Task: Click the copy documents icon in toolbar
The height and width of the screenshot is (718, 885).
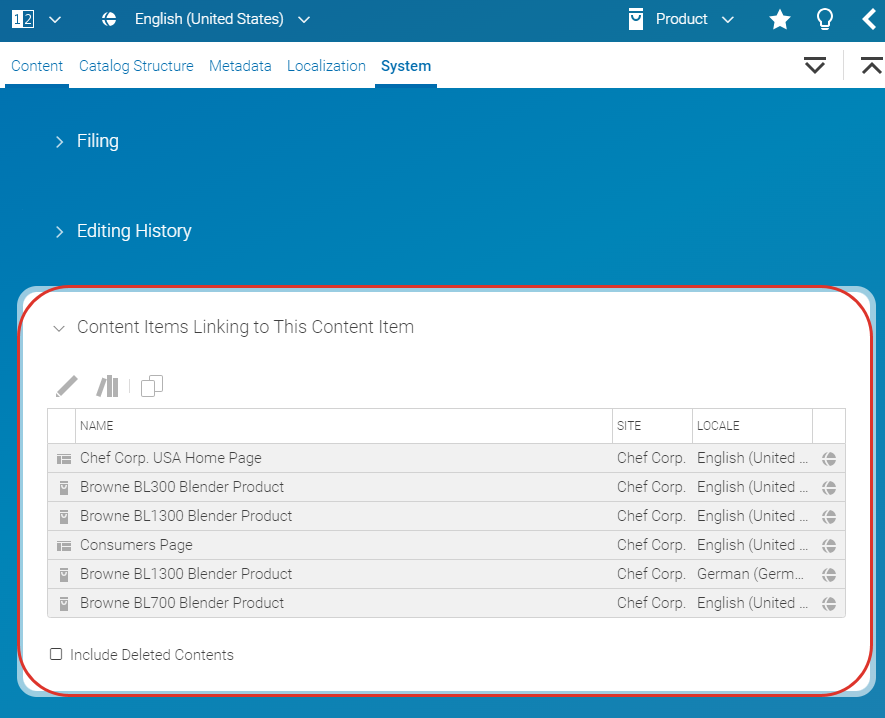Action: click(152, 386)
